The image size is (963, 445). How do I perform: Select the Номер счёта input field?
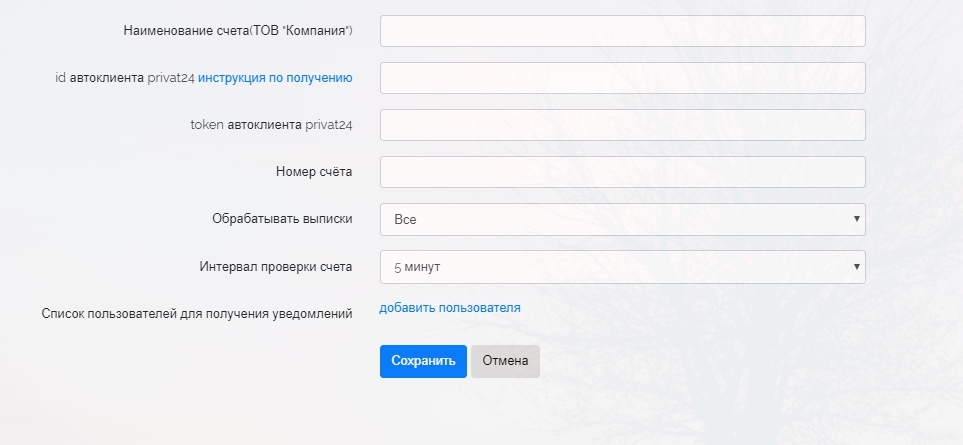622,172
